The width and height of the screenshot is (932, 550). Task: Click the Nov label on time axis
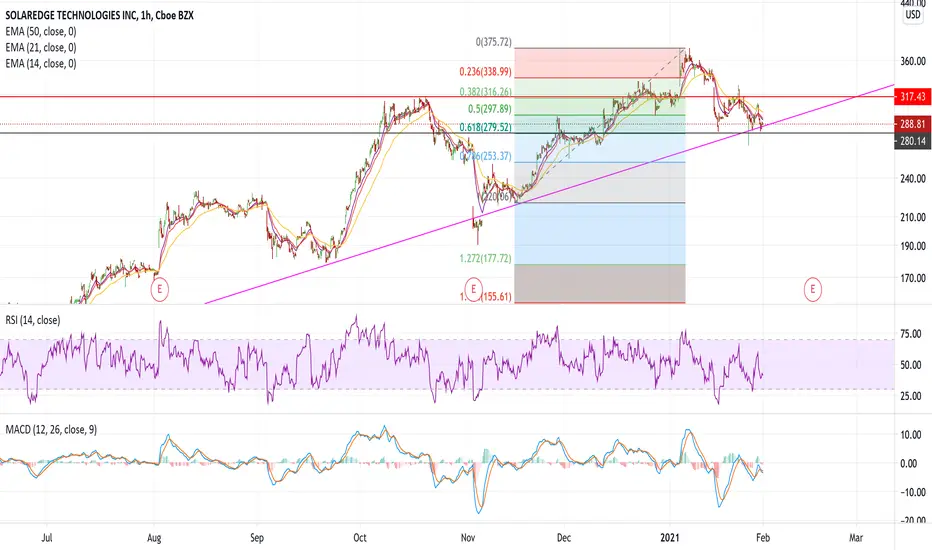tap(468, 538)
